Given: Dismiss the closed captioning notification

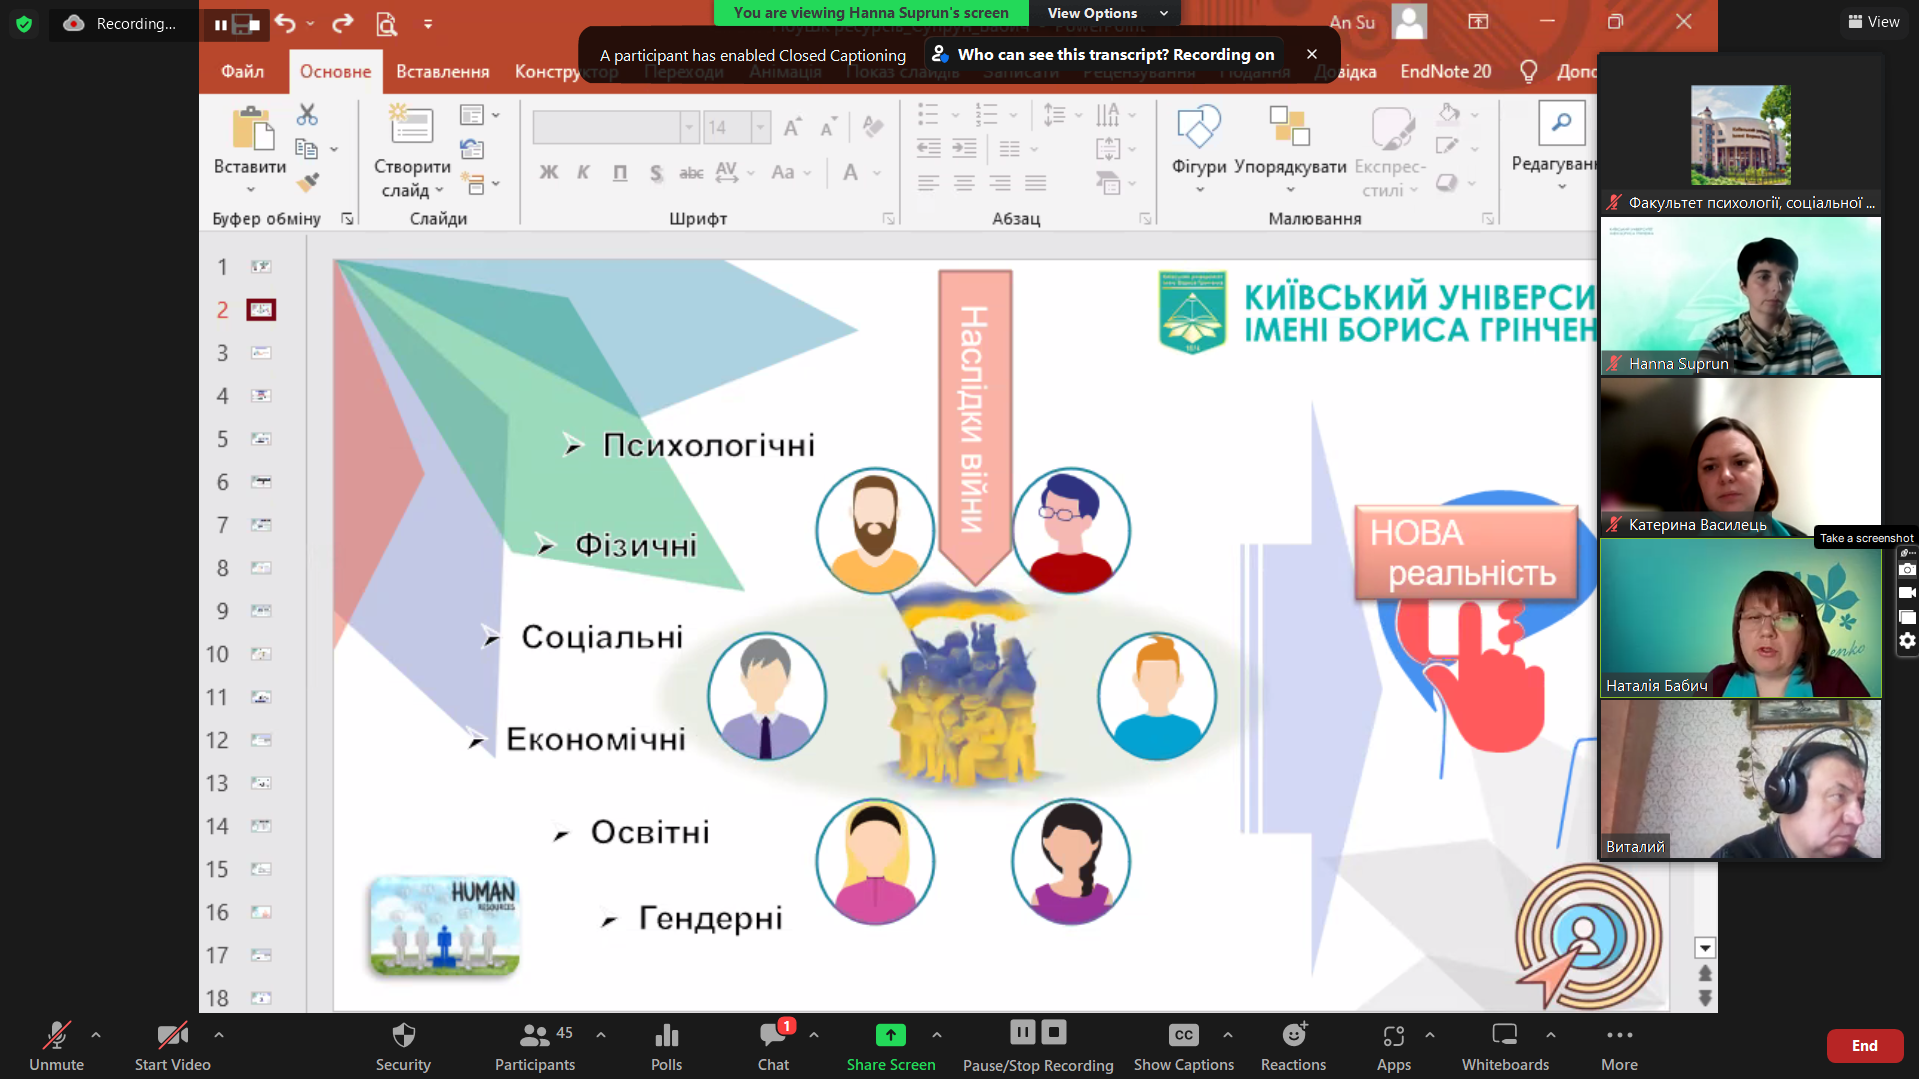Looking at the screenshot, I should point(1312,54).
